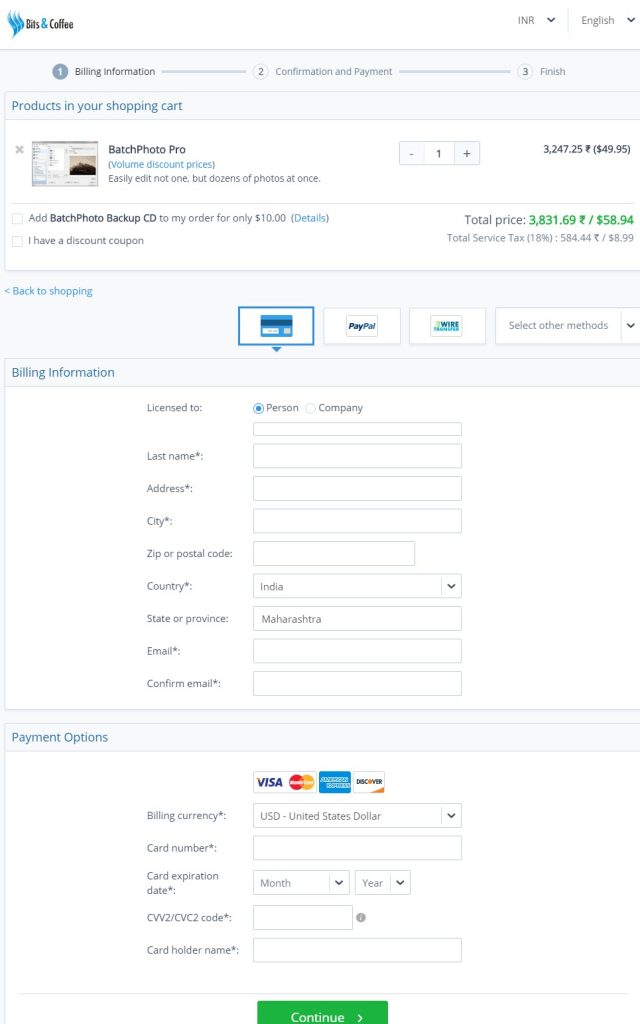Select Billing Information step 1
The image size is (640, 1024).
[104, 72]
